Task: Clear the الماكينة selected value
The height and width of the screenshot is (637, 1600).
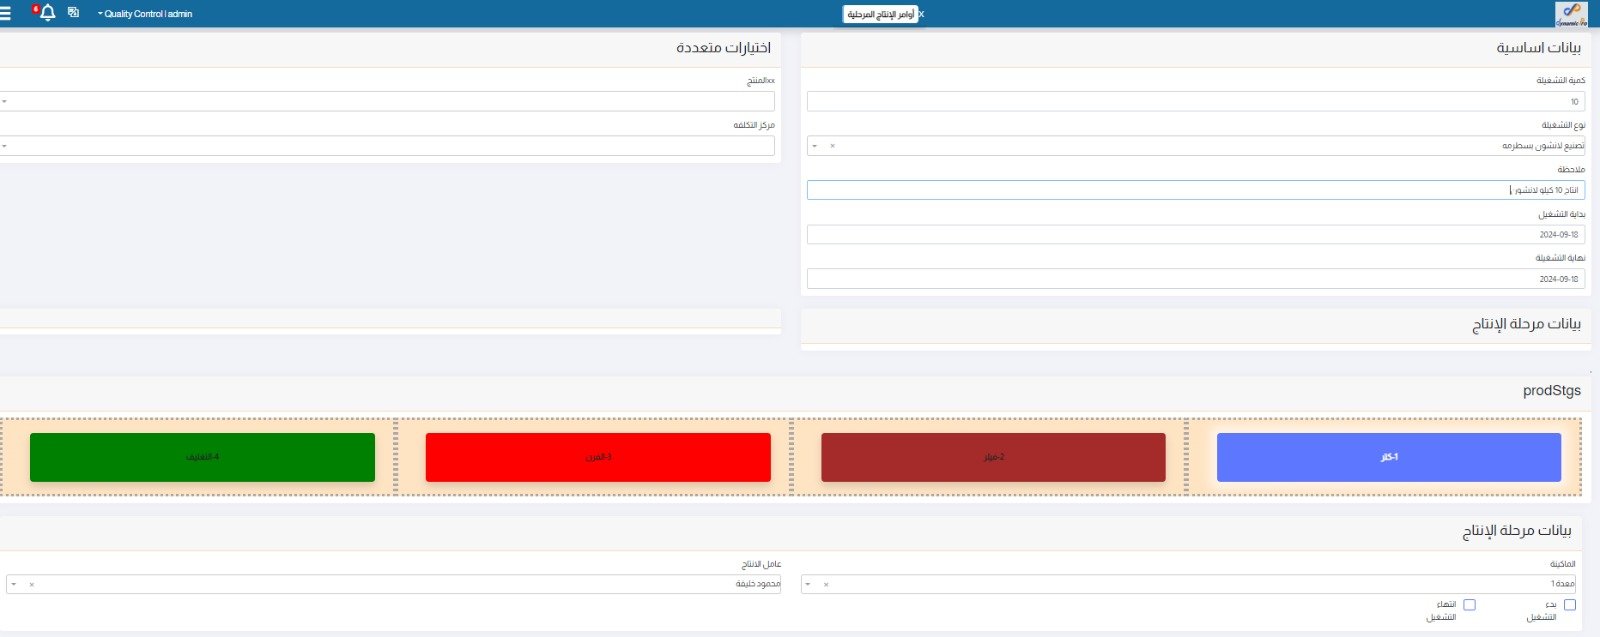Action: [826, 584]
